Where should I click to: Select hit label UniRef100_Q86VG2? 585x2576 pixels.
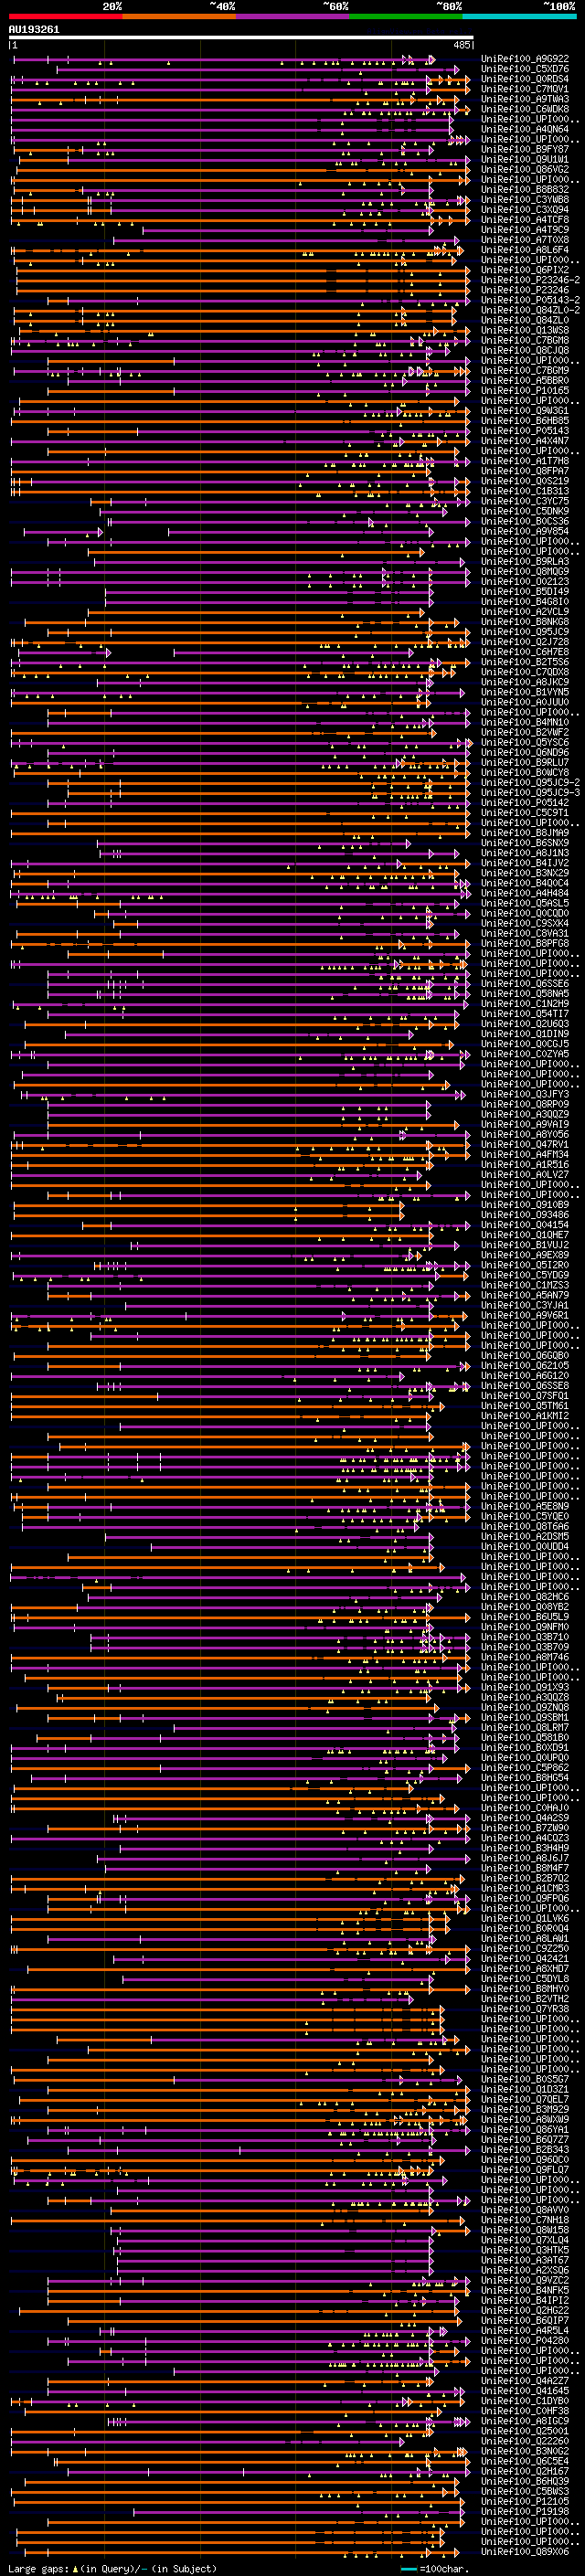pyautogui.click(x=525, y=169)
